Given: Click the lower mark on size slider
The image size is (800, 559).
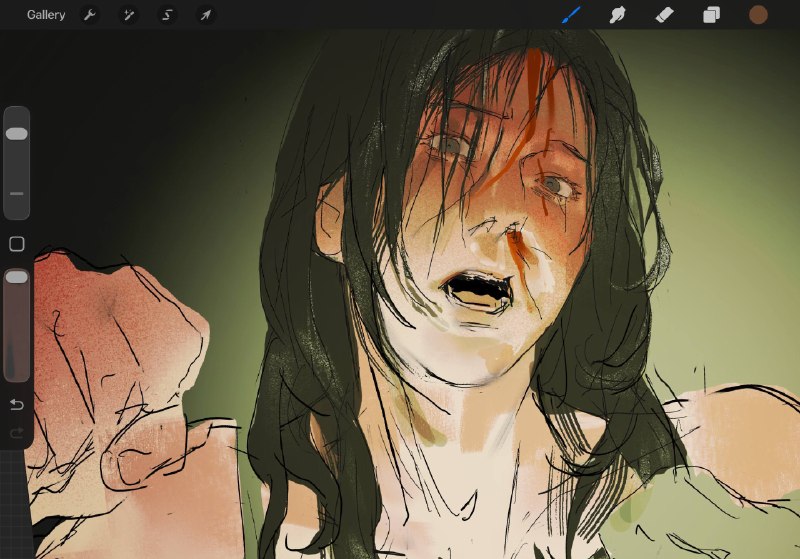Looking at the screenshot, I should click(16, 194).
